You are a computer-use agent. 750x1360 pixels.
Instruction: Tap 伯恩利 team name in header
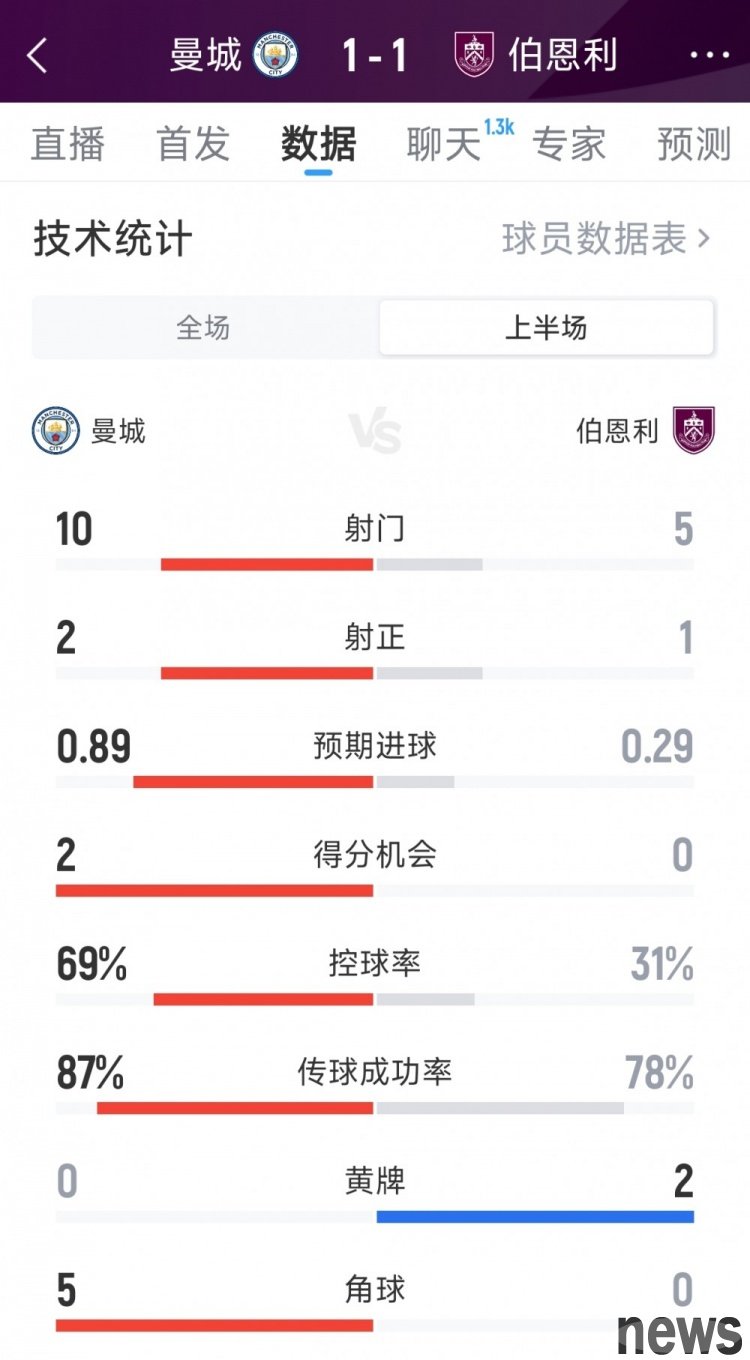tap(563, 56)
